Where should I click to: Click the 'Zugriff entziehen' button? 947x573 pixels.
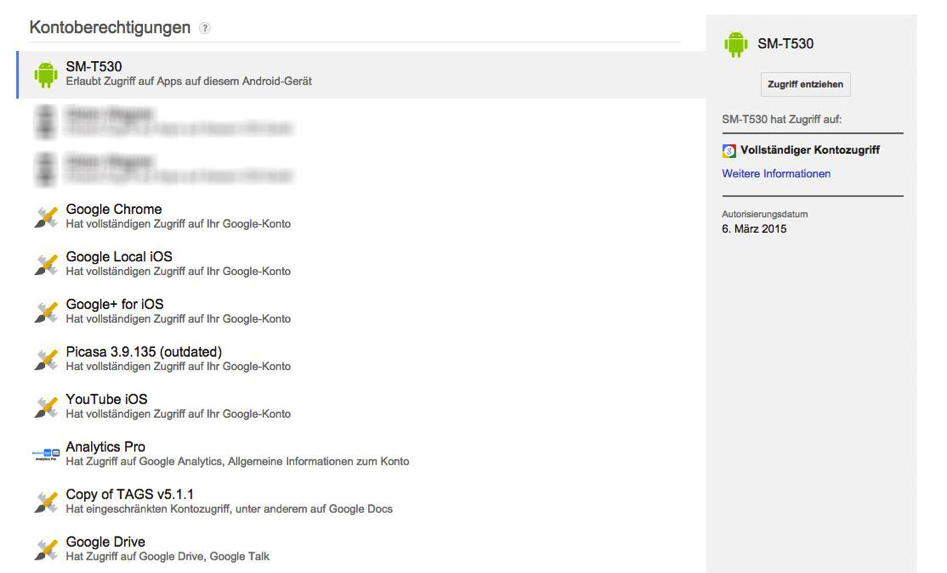click(805, 85)
